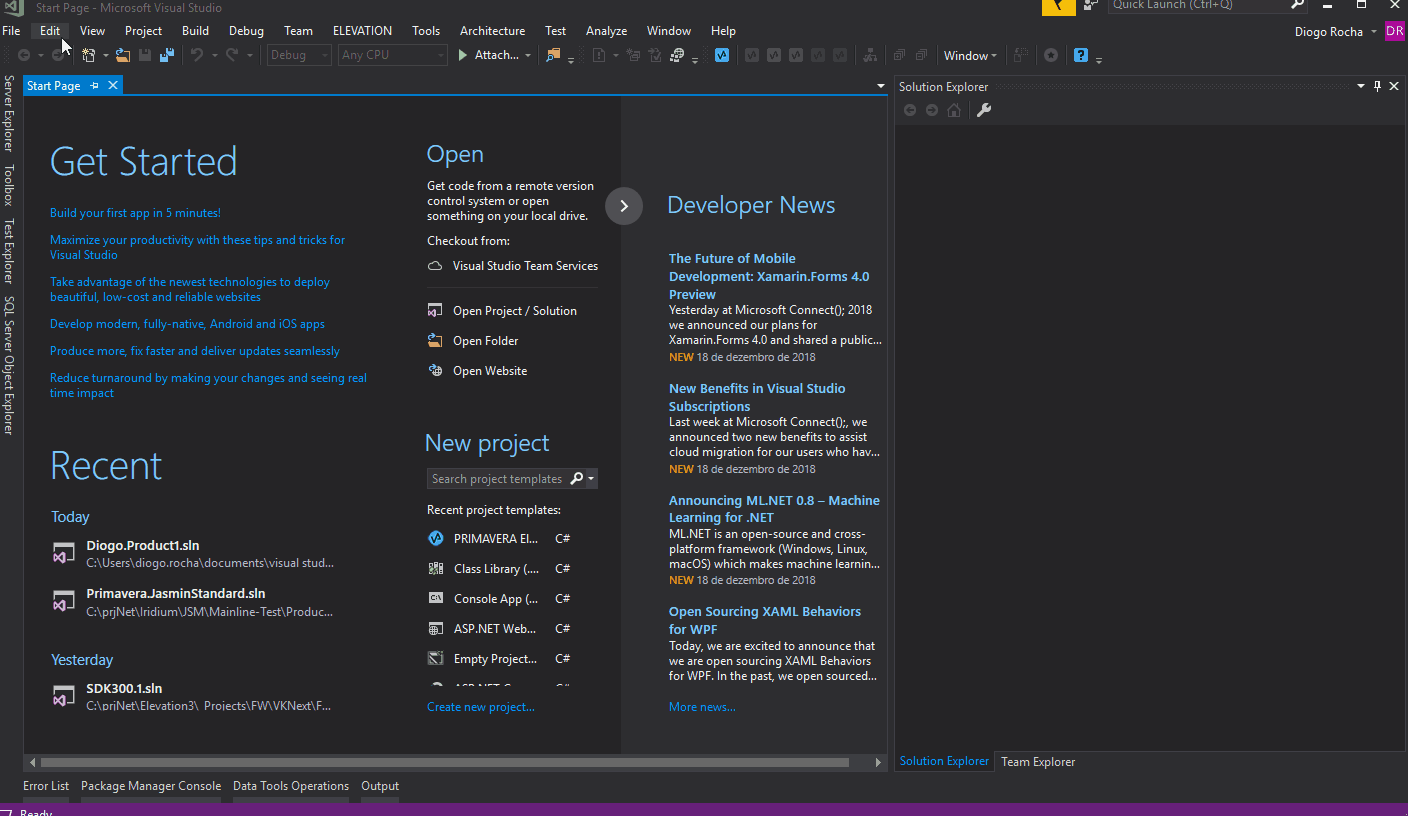Open the ELEVATION menu

point(362,31)
